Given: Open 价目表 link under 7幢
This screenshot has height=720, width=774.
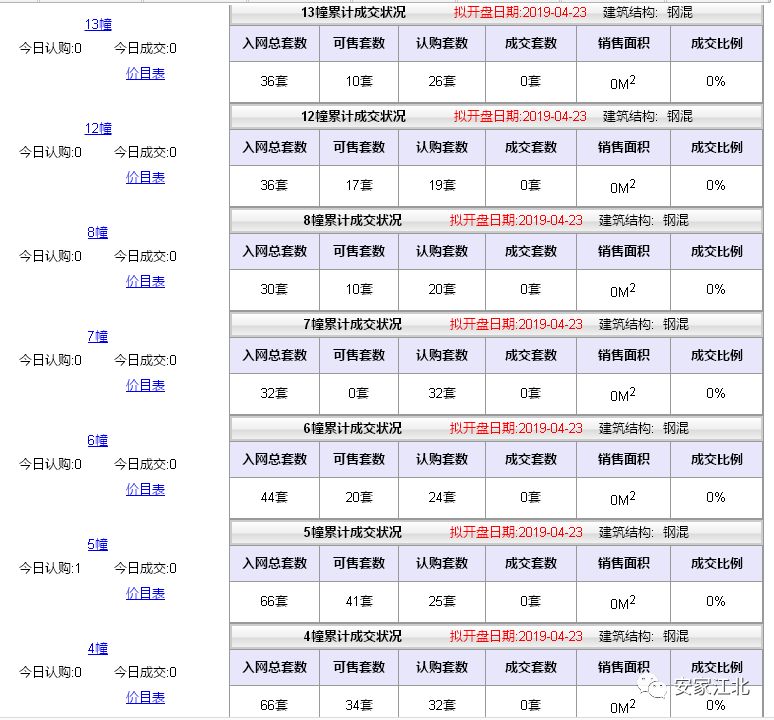Looking at the screenshot, I should (145, 385).
